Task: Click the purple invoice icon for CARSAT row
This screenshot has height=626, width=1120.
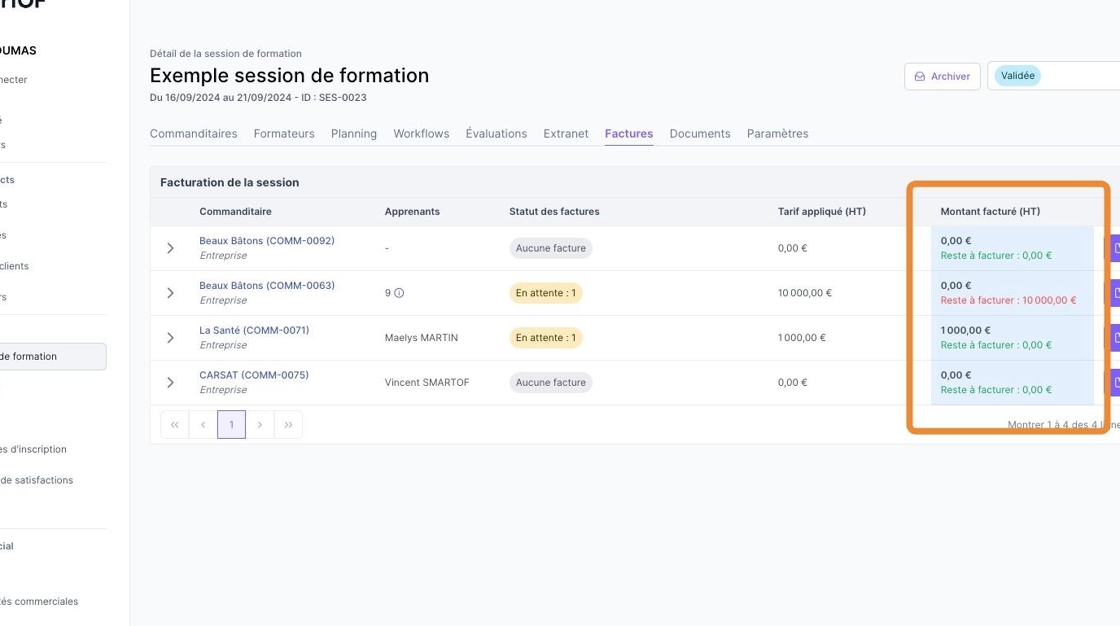Action: pos(1114,382)
